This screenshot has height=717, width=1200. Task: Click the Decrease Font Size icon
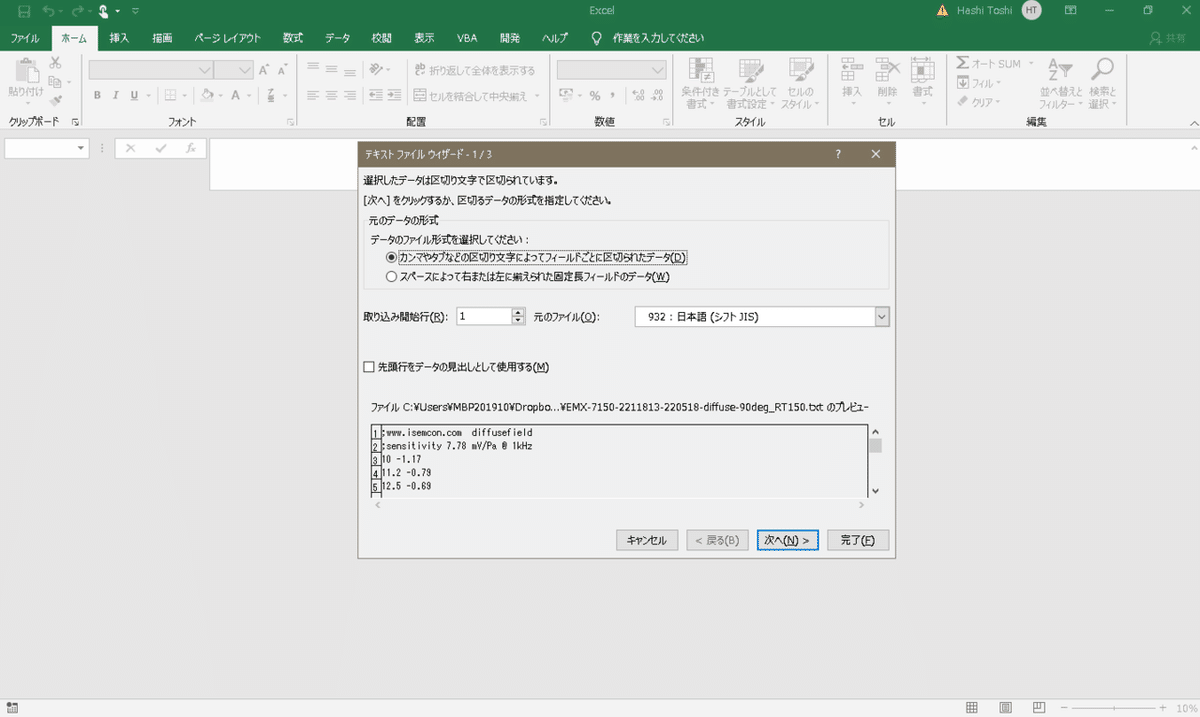[281, 70]
